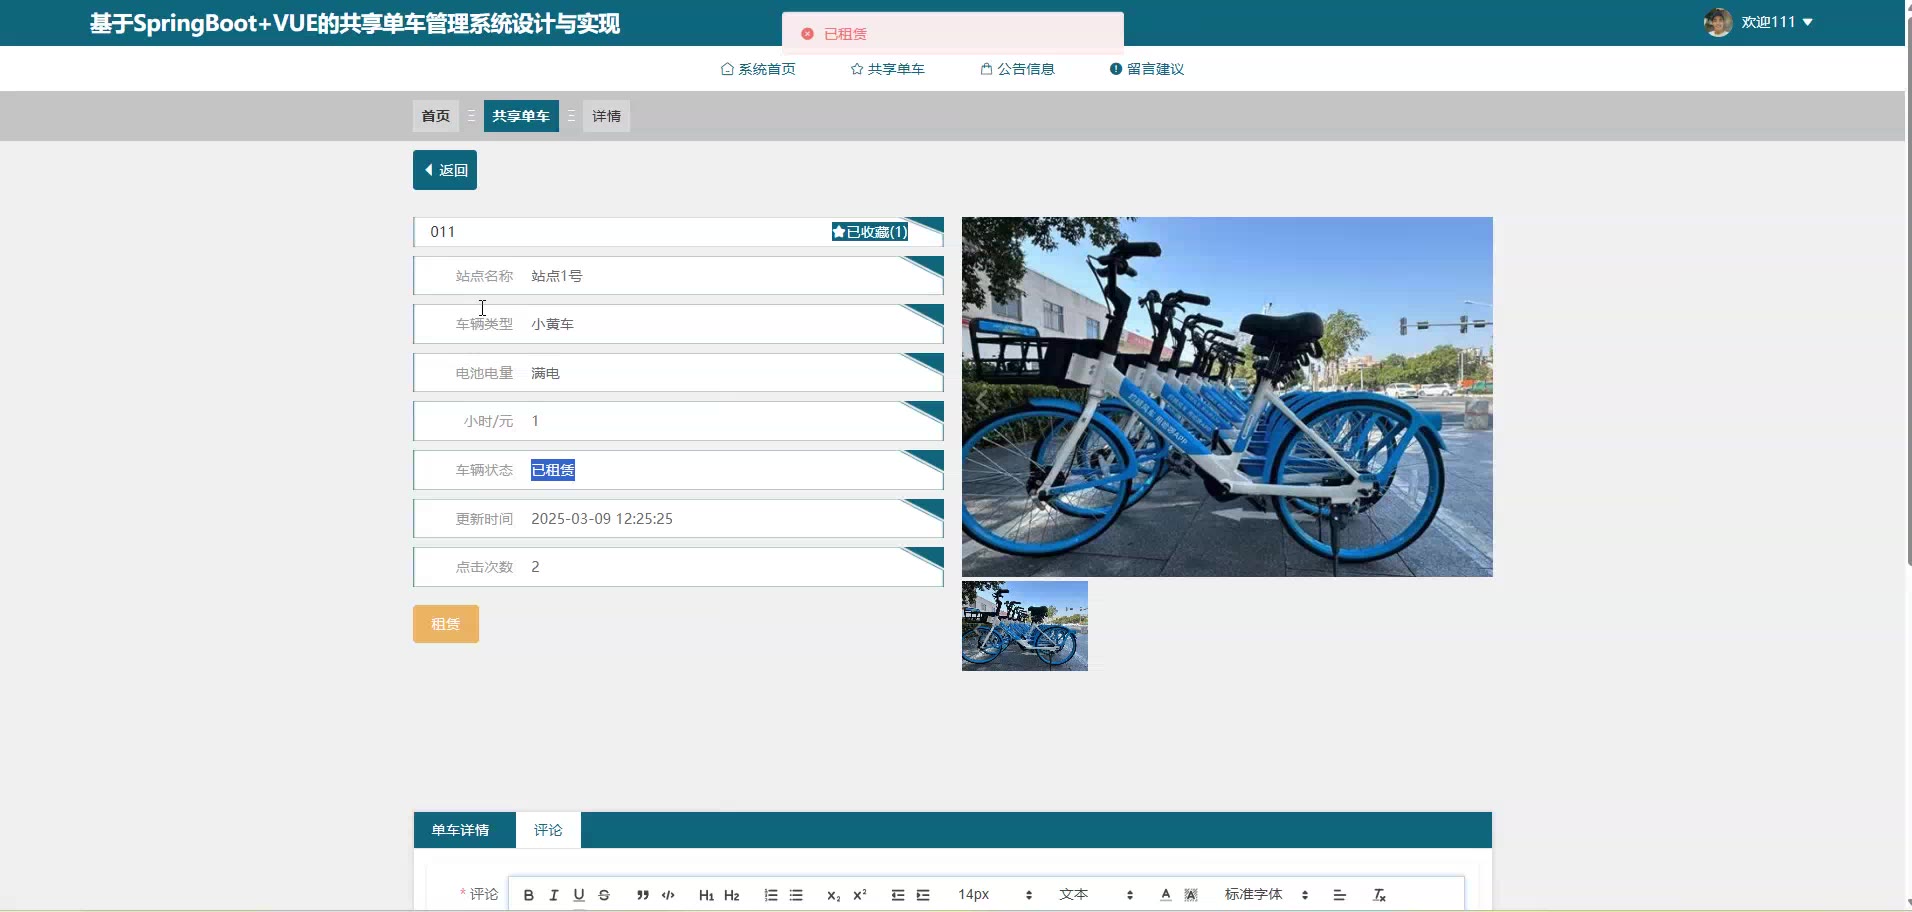
Task: Open the 共享单车 navigation menu item
Action: [887, 69]
